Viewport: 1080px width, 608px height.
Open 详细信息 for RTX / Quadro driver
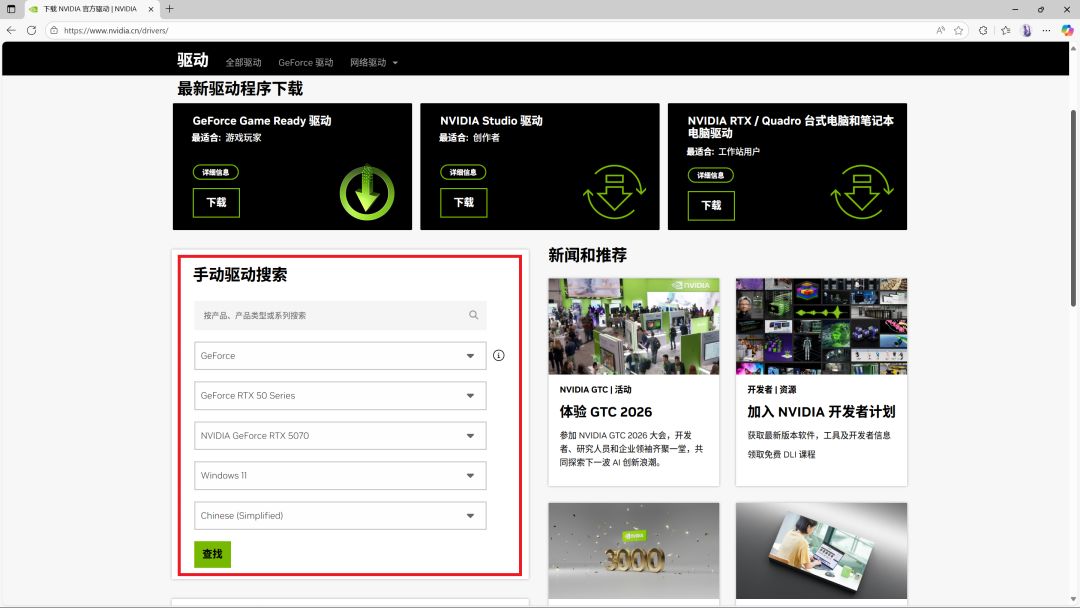tap(710, 175)
